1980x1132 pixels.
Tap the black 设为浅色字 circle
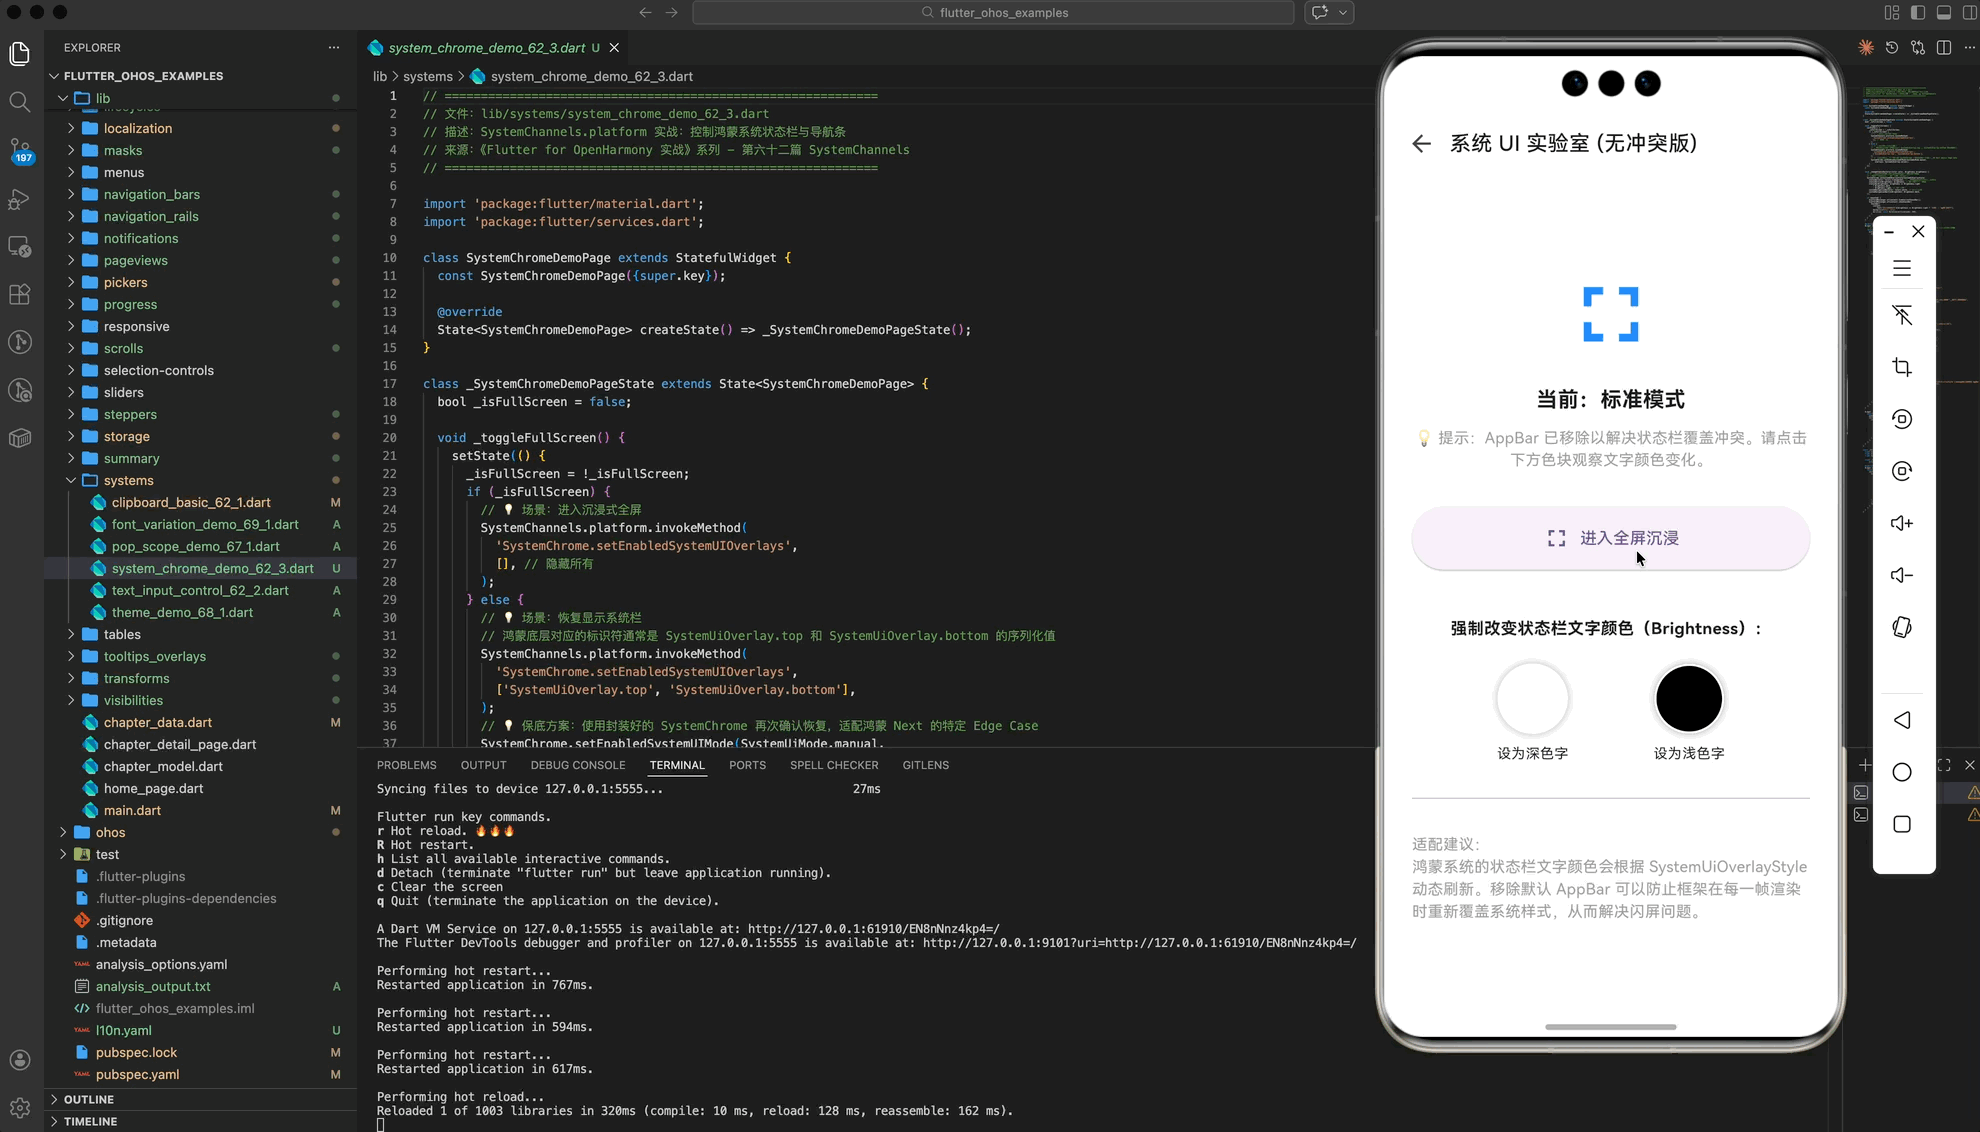point(1688,698)
